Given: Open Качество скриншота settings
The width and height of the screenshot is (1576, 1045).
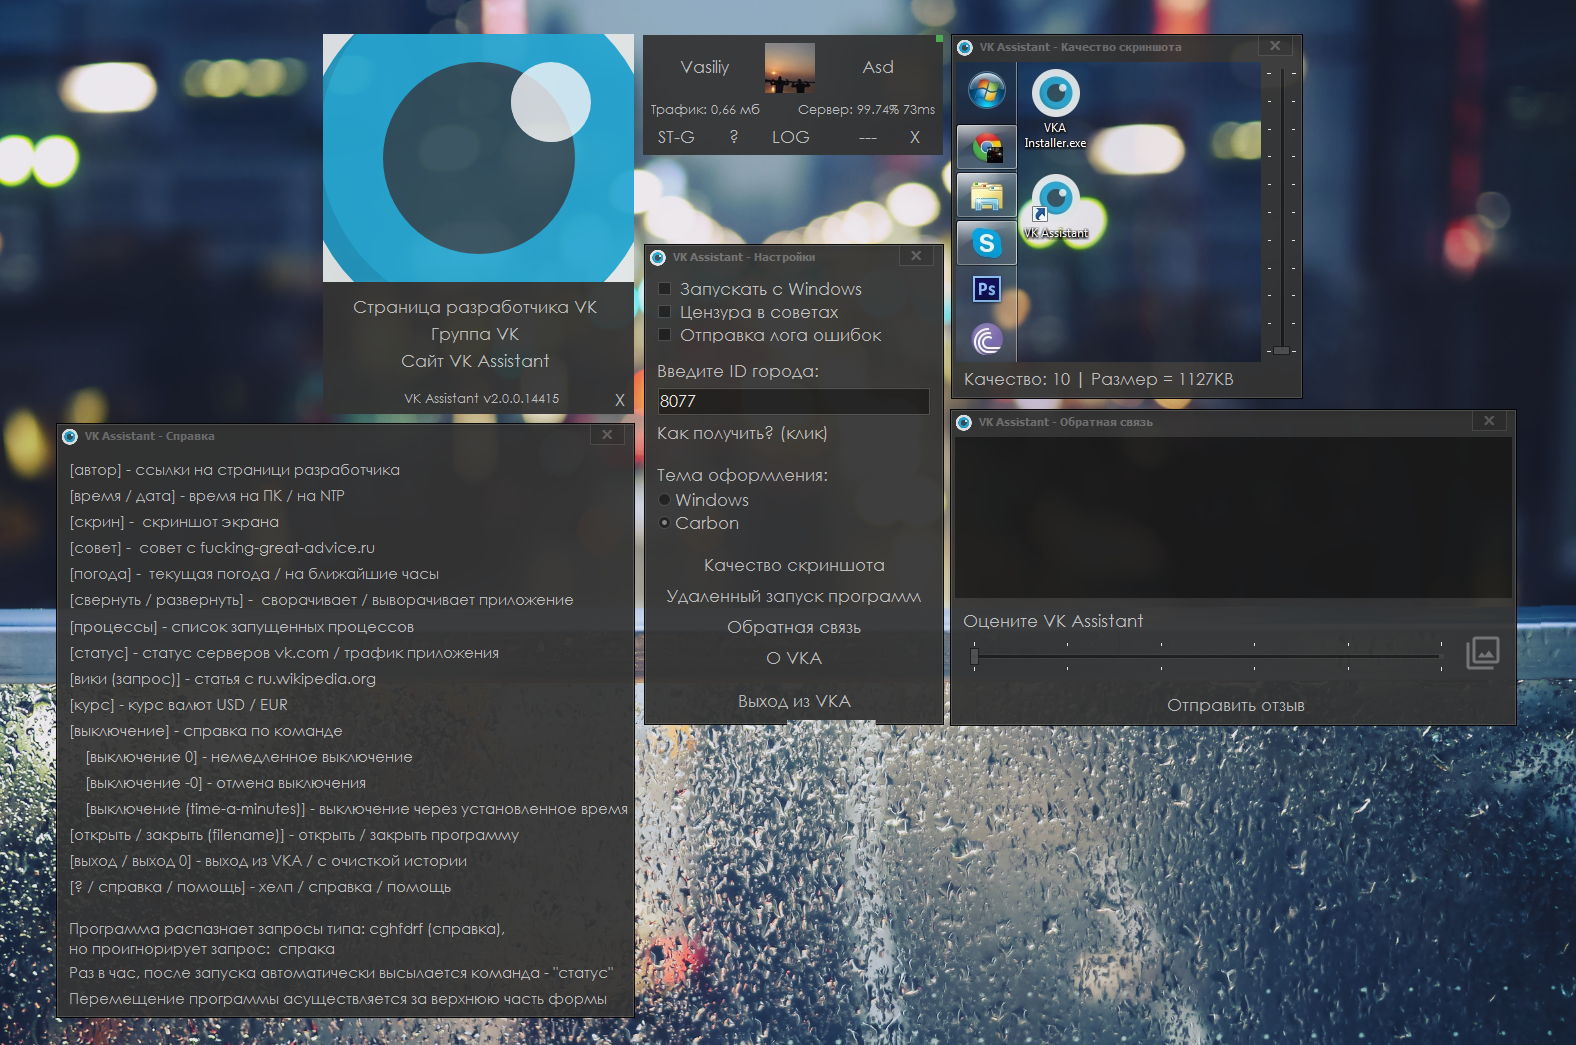Looking at the screenshot, I should click(x=794, y=565).
